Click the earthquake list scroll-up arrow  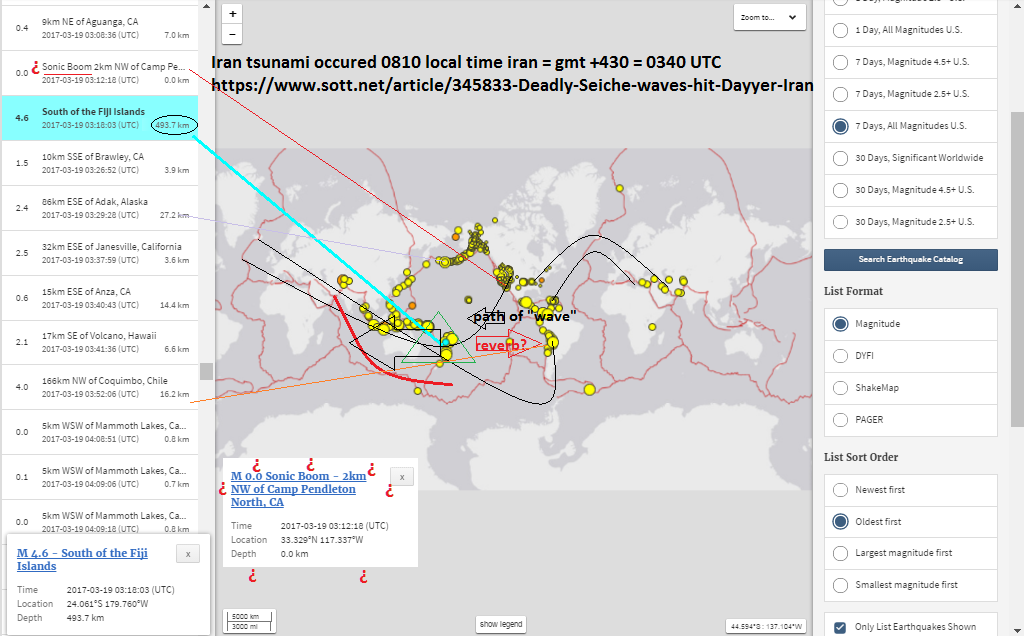coord(206,6)
